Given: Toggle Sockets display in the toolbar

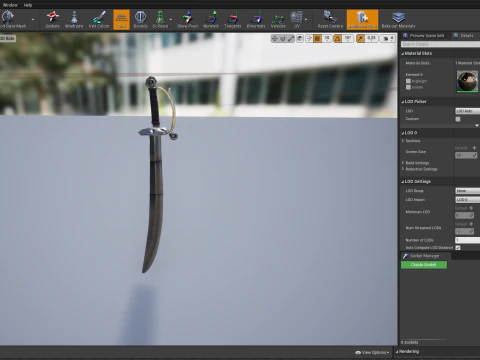Looking at the screenshot, I should (52, 19).
